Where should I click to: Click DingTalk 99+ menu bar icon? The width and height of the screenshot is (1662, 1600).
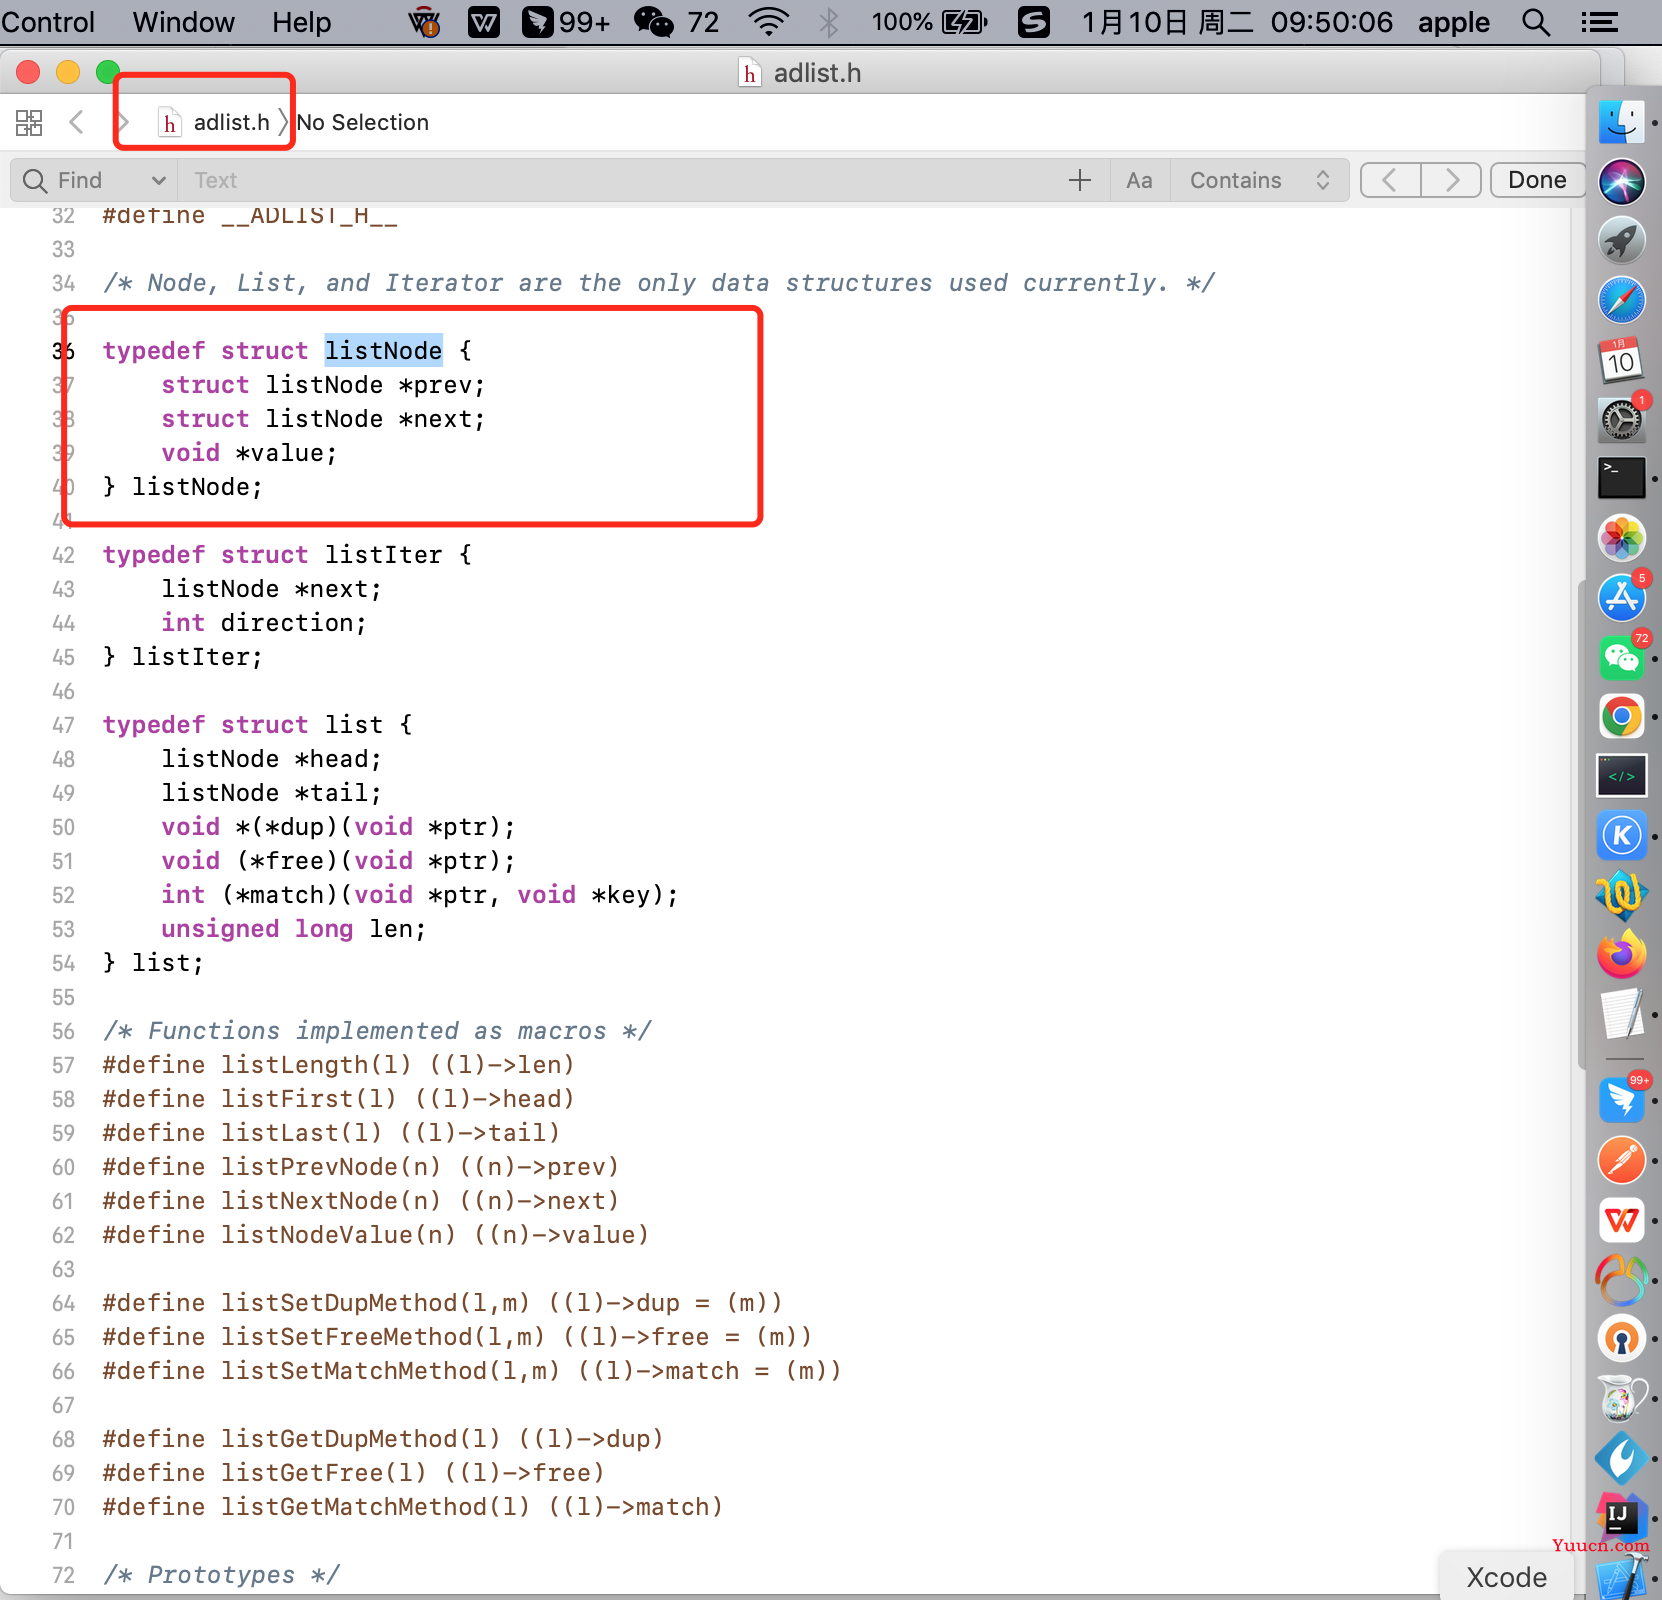point(566,22)
